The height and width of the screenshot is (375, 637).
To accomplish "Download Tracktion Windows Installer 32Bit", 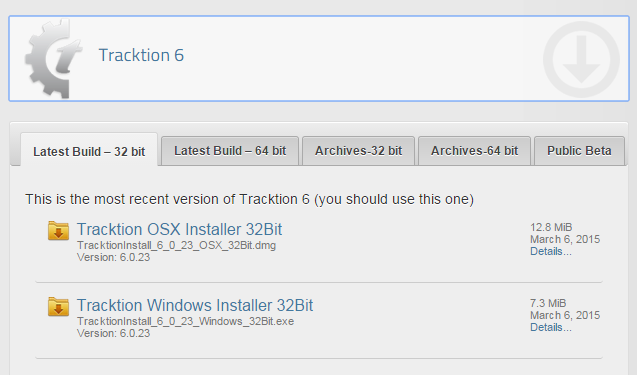I will [195, 305].
